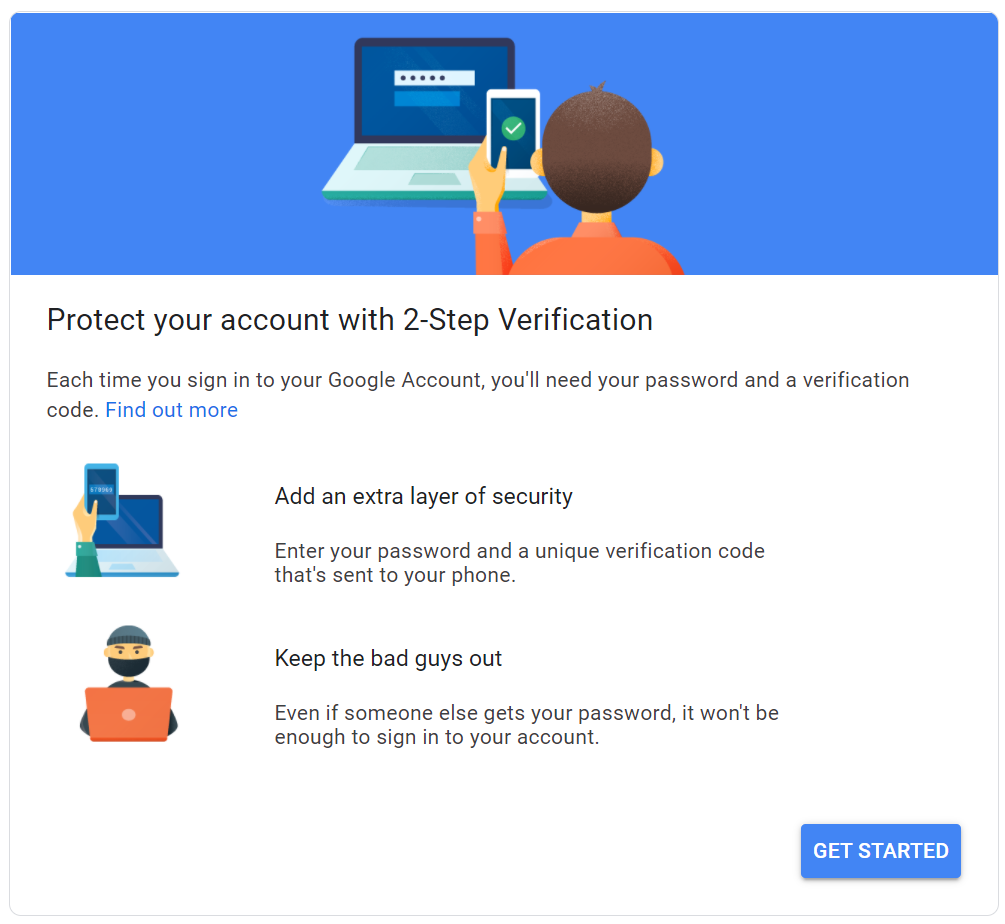Click the burglar's orange laptop
This screenshot has width=1005, height=924.
pyautogui.click(x=128, y=713)
